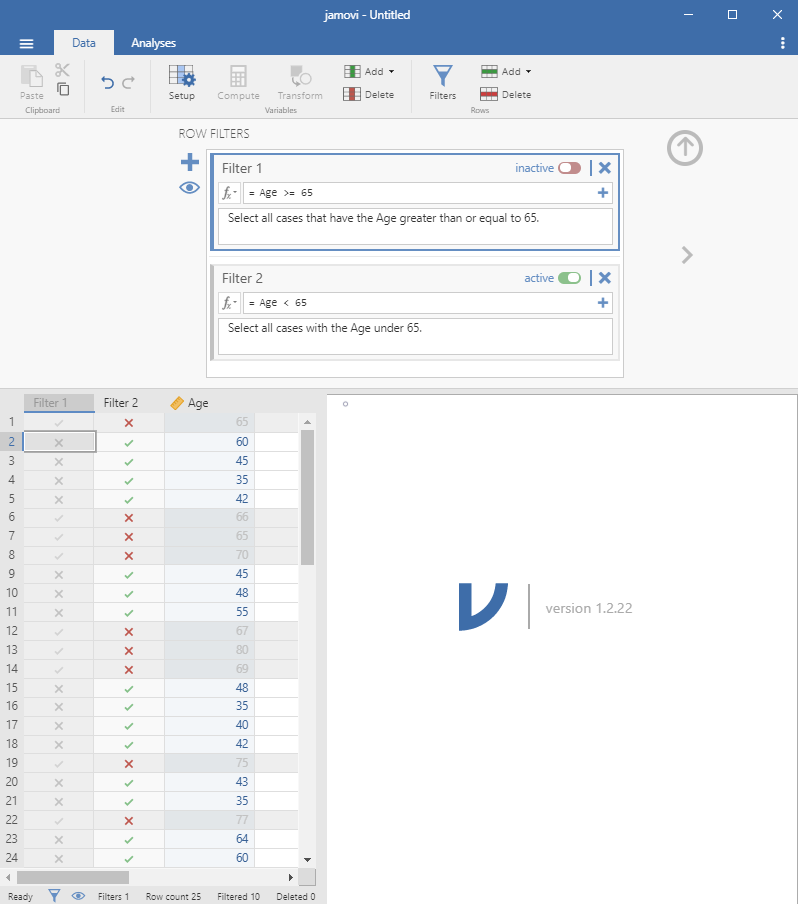Click the horizontal scrollbar left arrow

[8, 877]
